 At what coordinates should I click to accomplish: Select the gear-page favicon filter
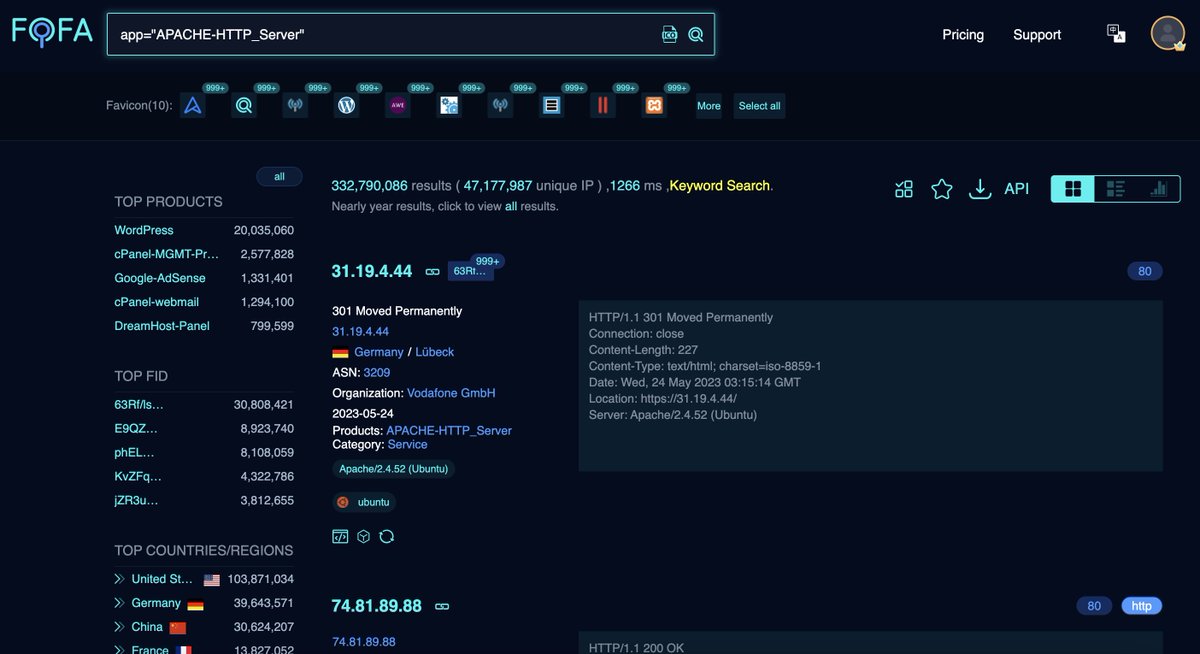pos(449,105)
